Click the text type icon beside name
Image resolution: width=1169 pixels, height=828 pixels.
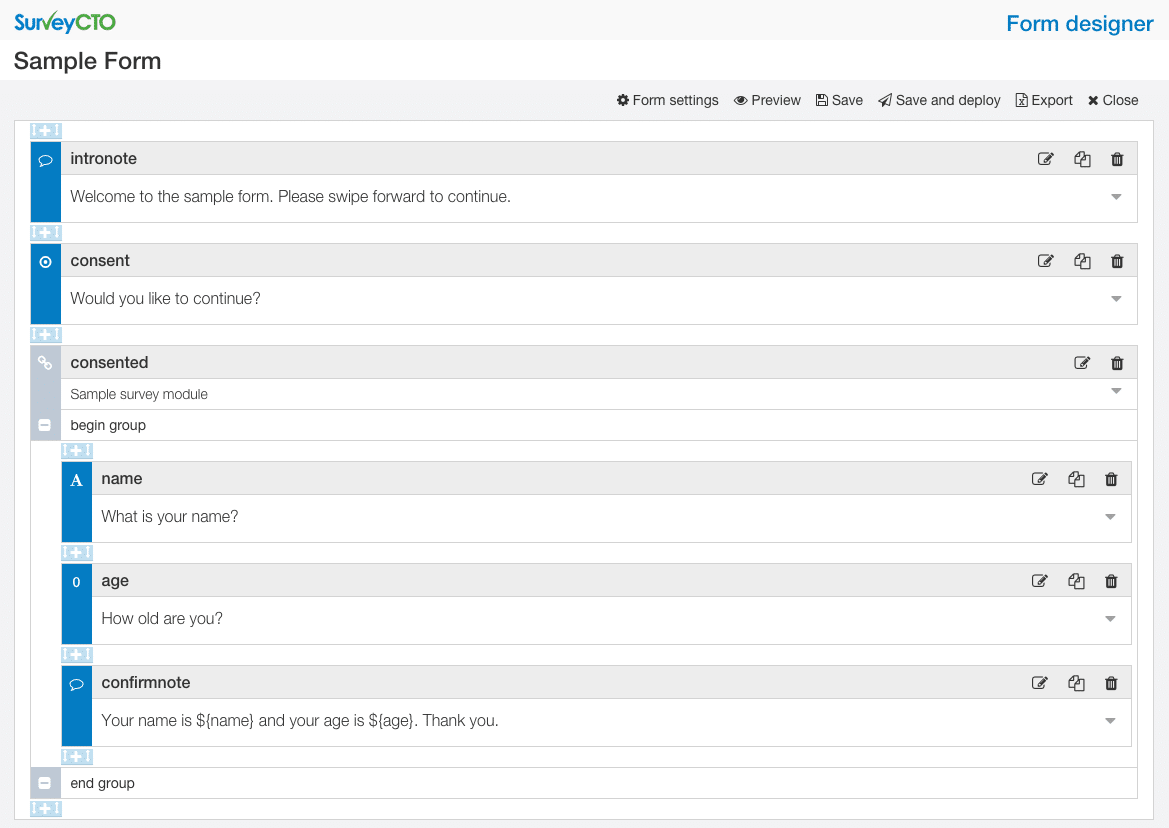pyautogui.click(x=76, y=480)
